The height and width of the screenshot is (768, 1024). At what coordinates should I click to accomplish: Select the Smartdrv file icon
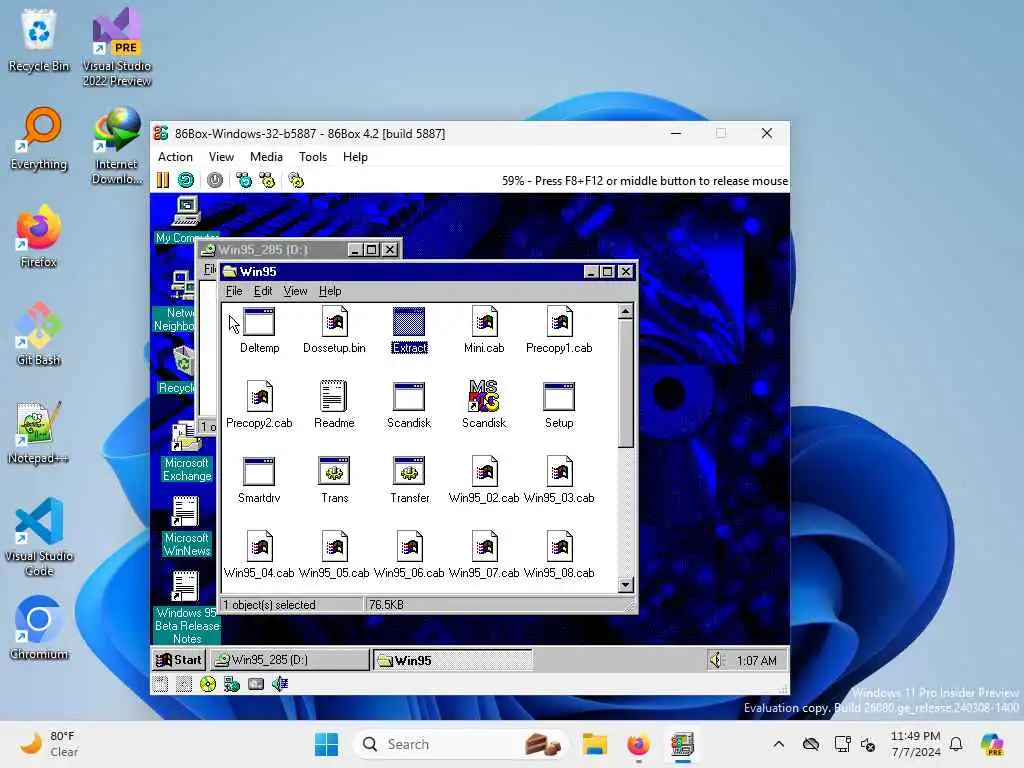[259, 480]
